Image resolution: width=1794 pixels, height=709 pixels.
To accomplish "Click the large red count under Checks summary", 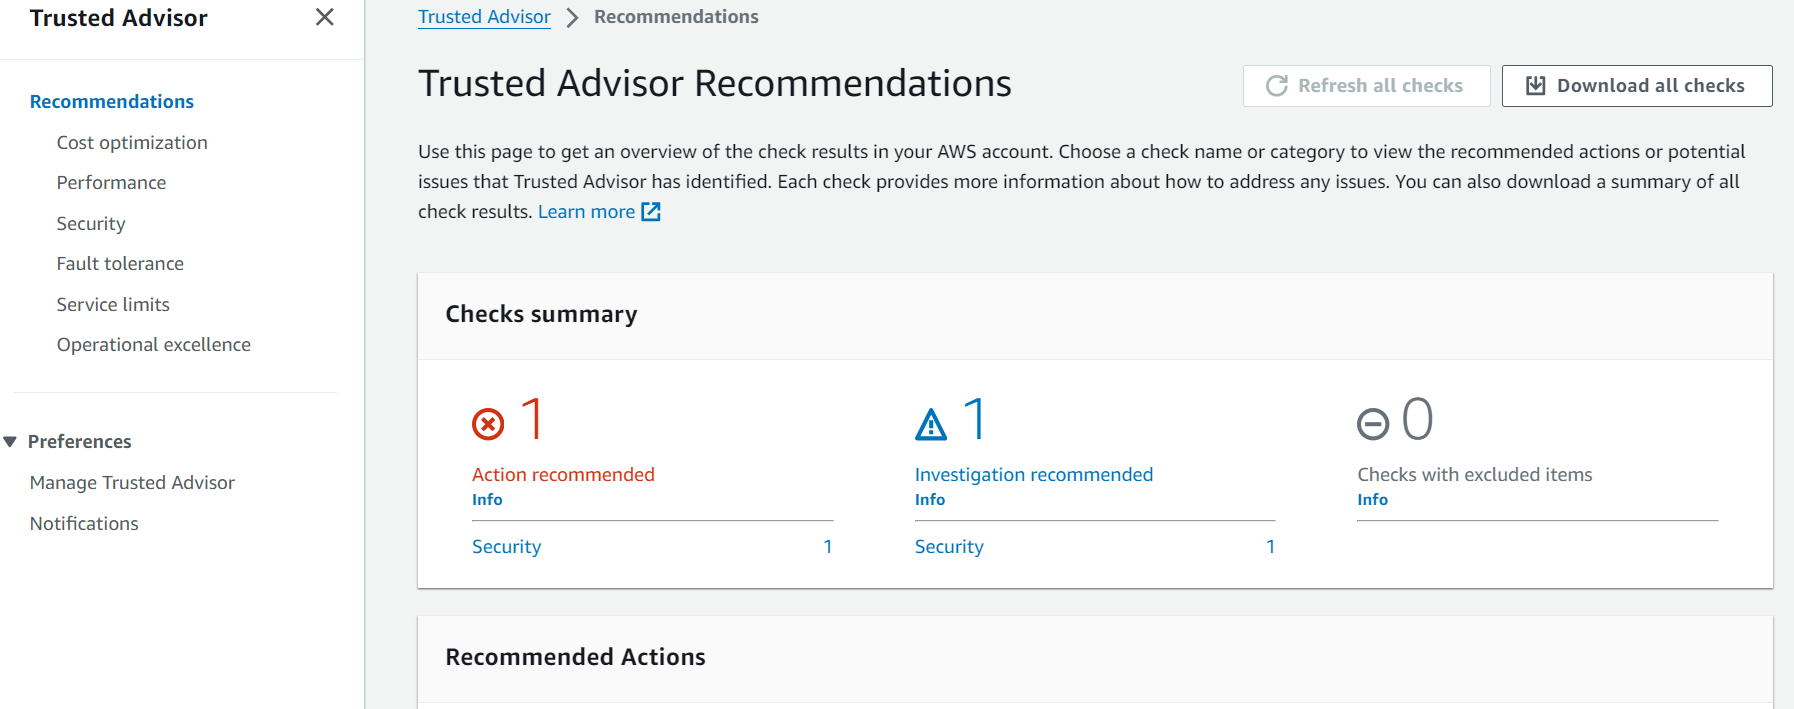I will tap(533, 419).
